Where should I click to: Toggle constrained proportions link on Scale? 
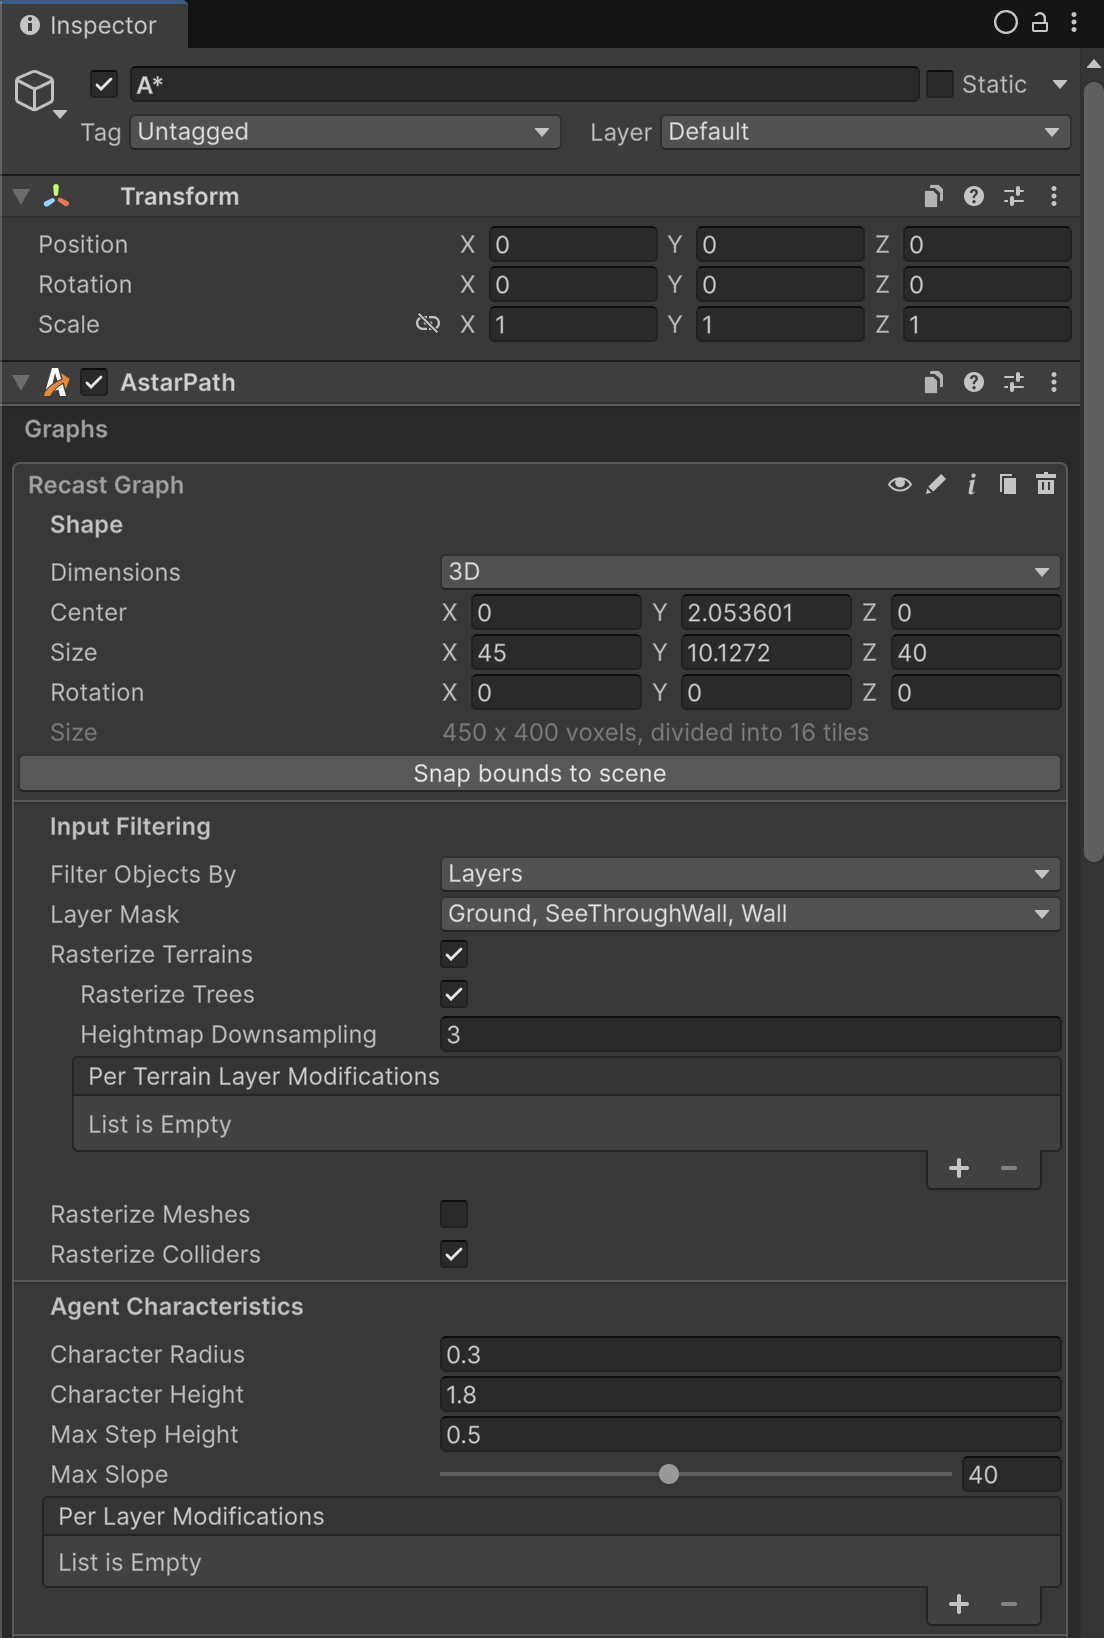tap(428, 324)
